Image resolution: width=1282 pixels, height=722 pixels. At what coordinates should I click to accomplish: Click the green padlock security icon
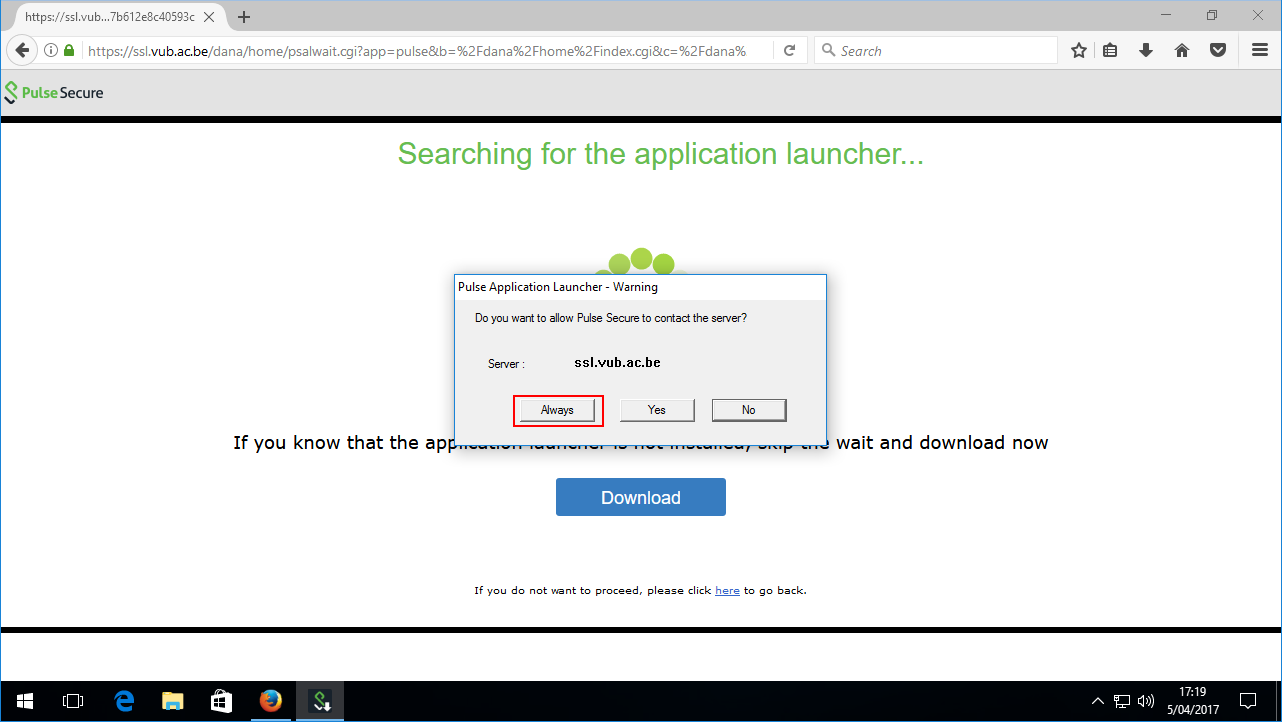pos(69,50)
